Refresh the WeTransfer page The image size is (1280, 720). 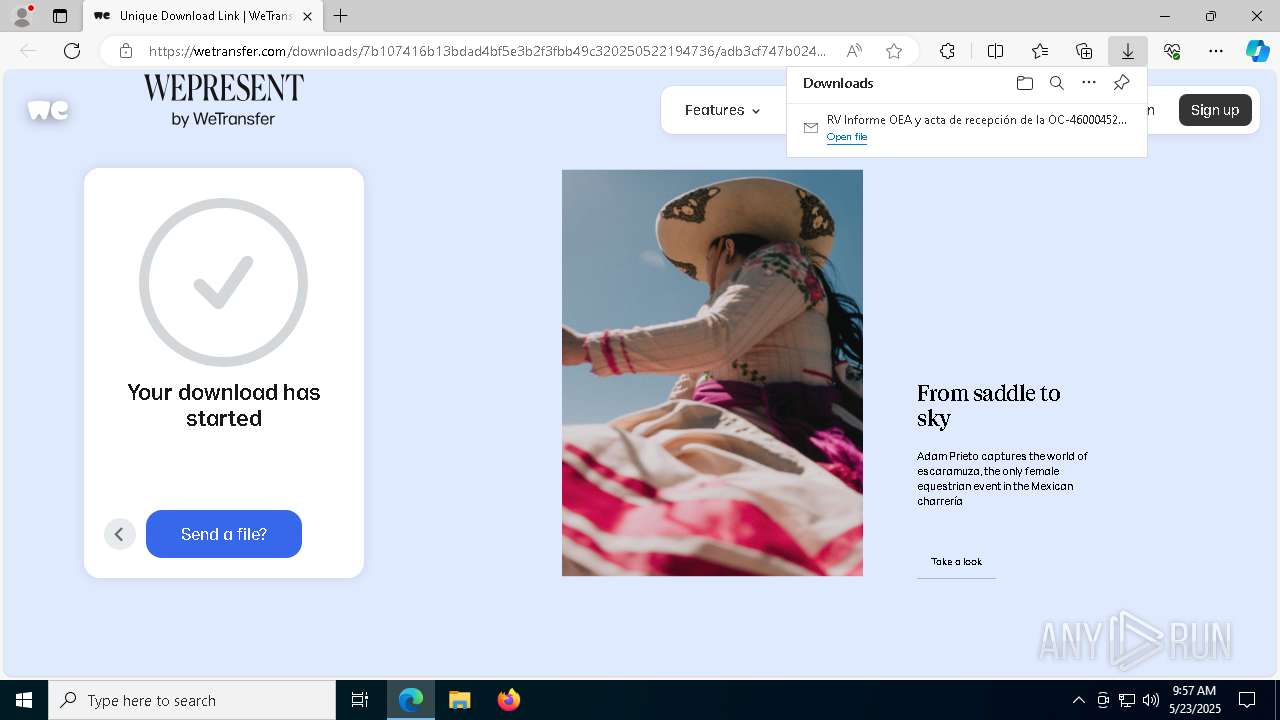coord(72,51)
